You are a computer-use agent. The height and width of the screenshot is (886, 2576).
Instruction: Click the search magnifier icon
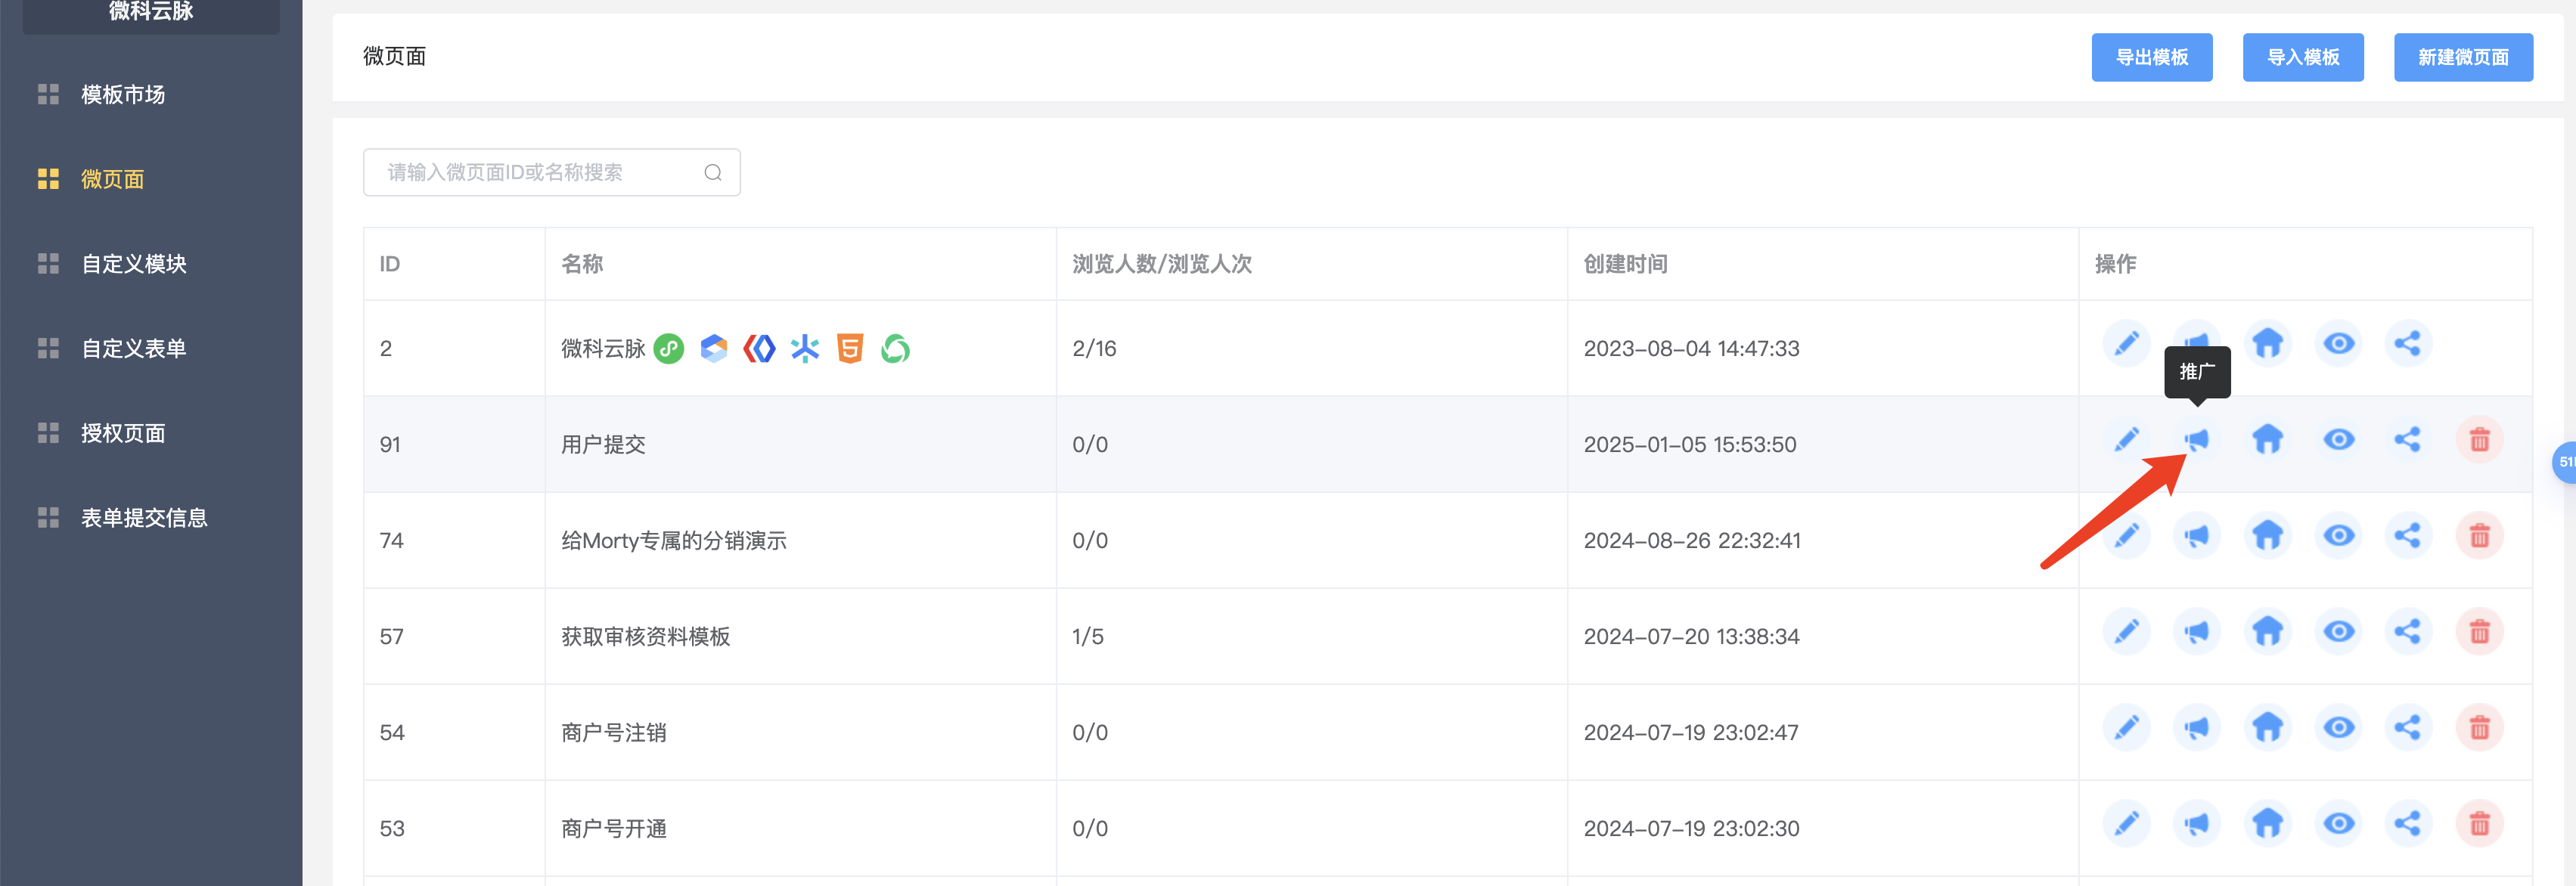click(713, 173)
